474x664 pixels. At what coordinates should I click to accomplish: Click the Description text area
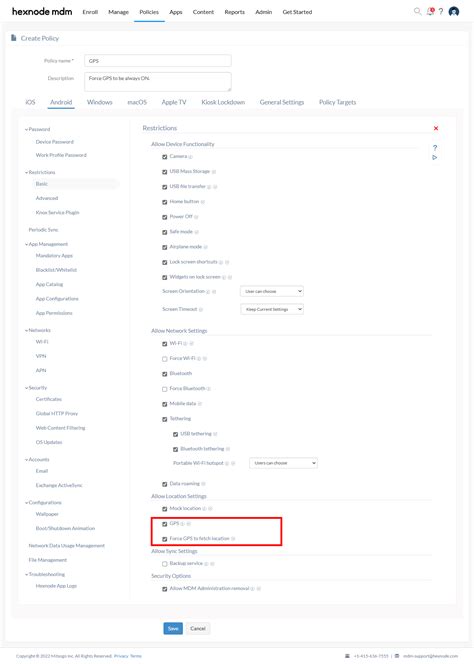click(x=158, y=82)
